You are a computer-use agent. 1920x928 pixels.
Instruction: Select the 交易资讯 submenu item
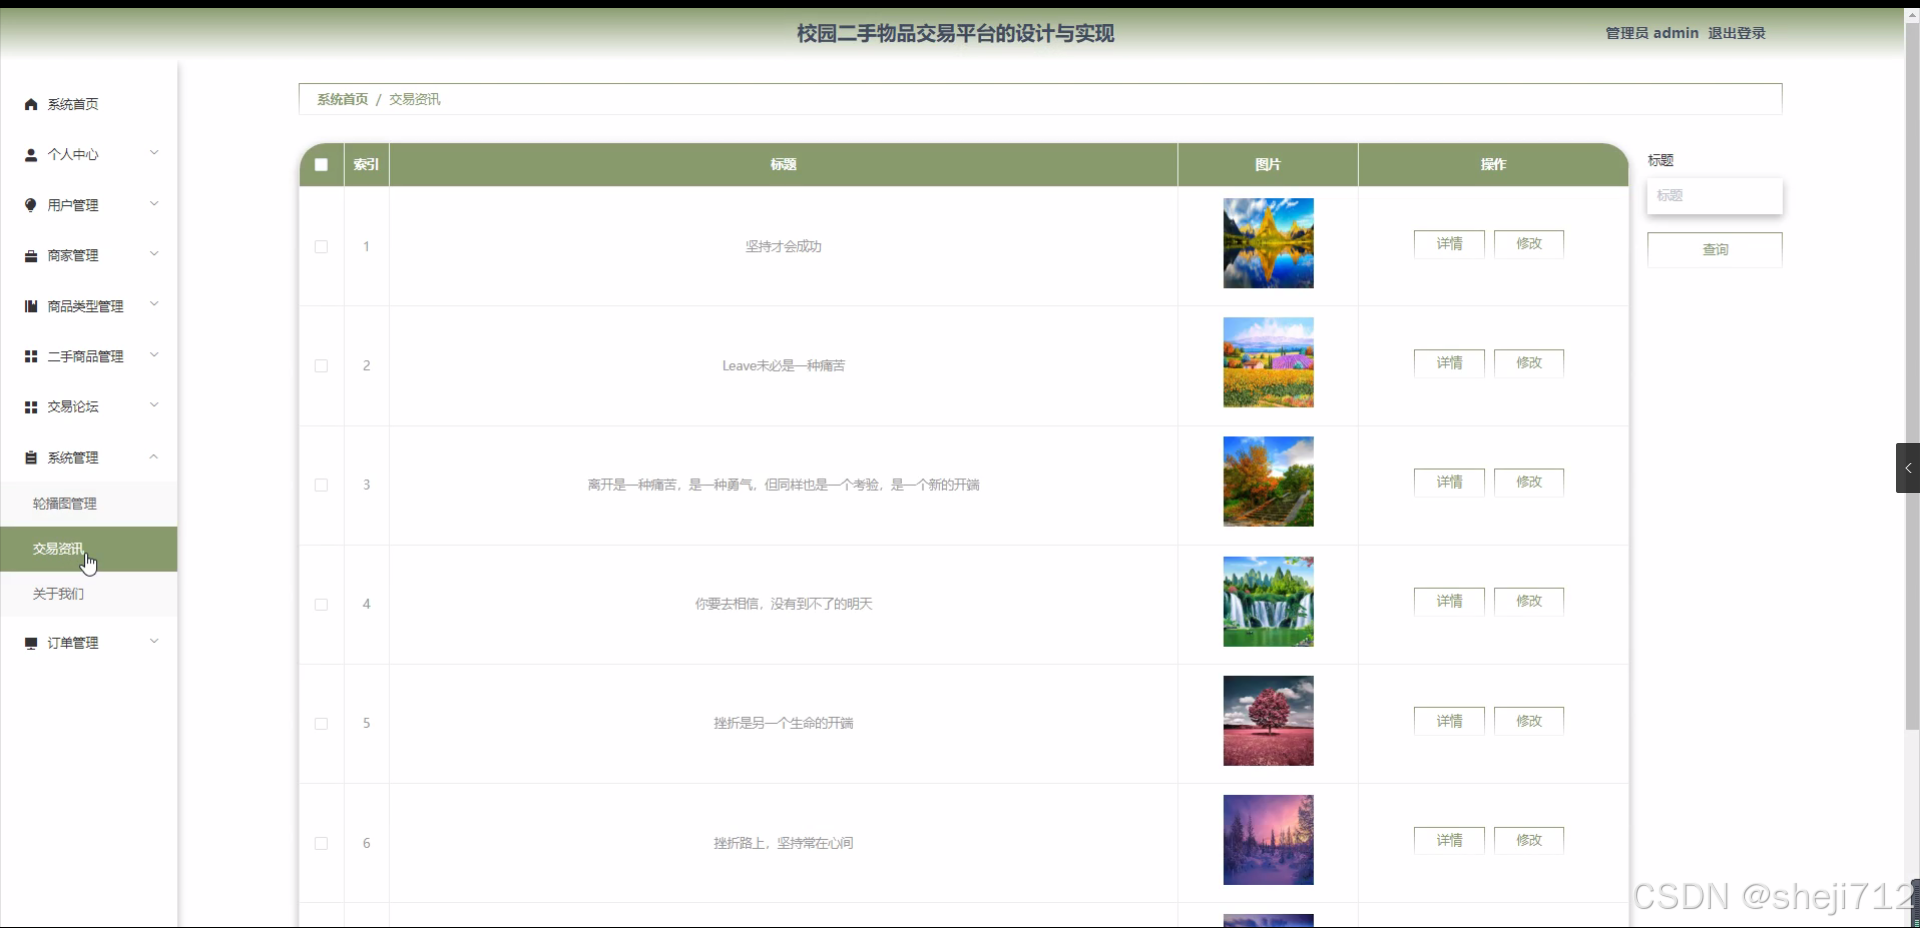pos(89,549)
